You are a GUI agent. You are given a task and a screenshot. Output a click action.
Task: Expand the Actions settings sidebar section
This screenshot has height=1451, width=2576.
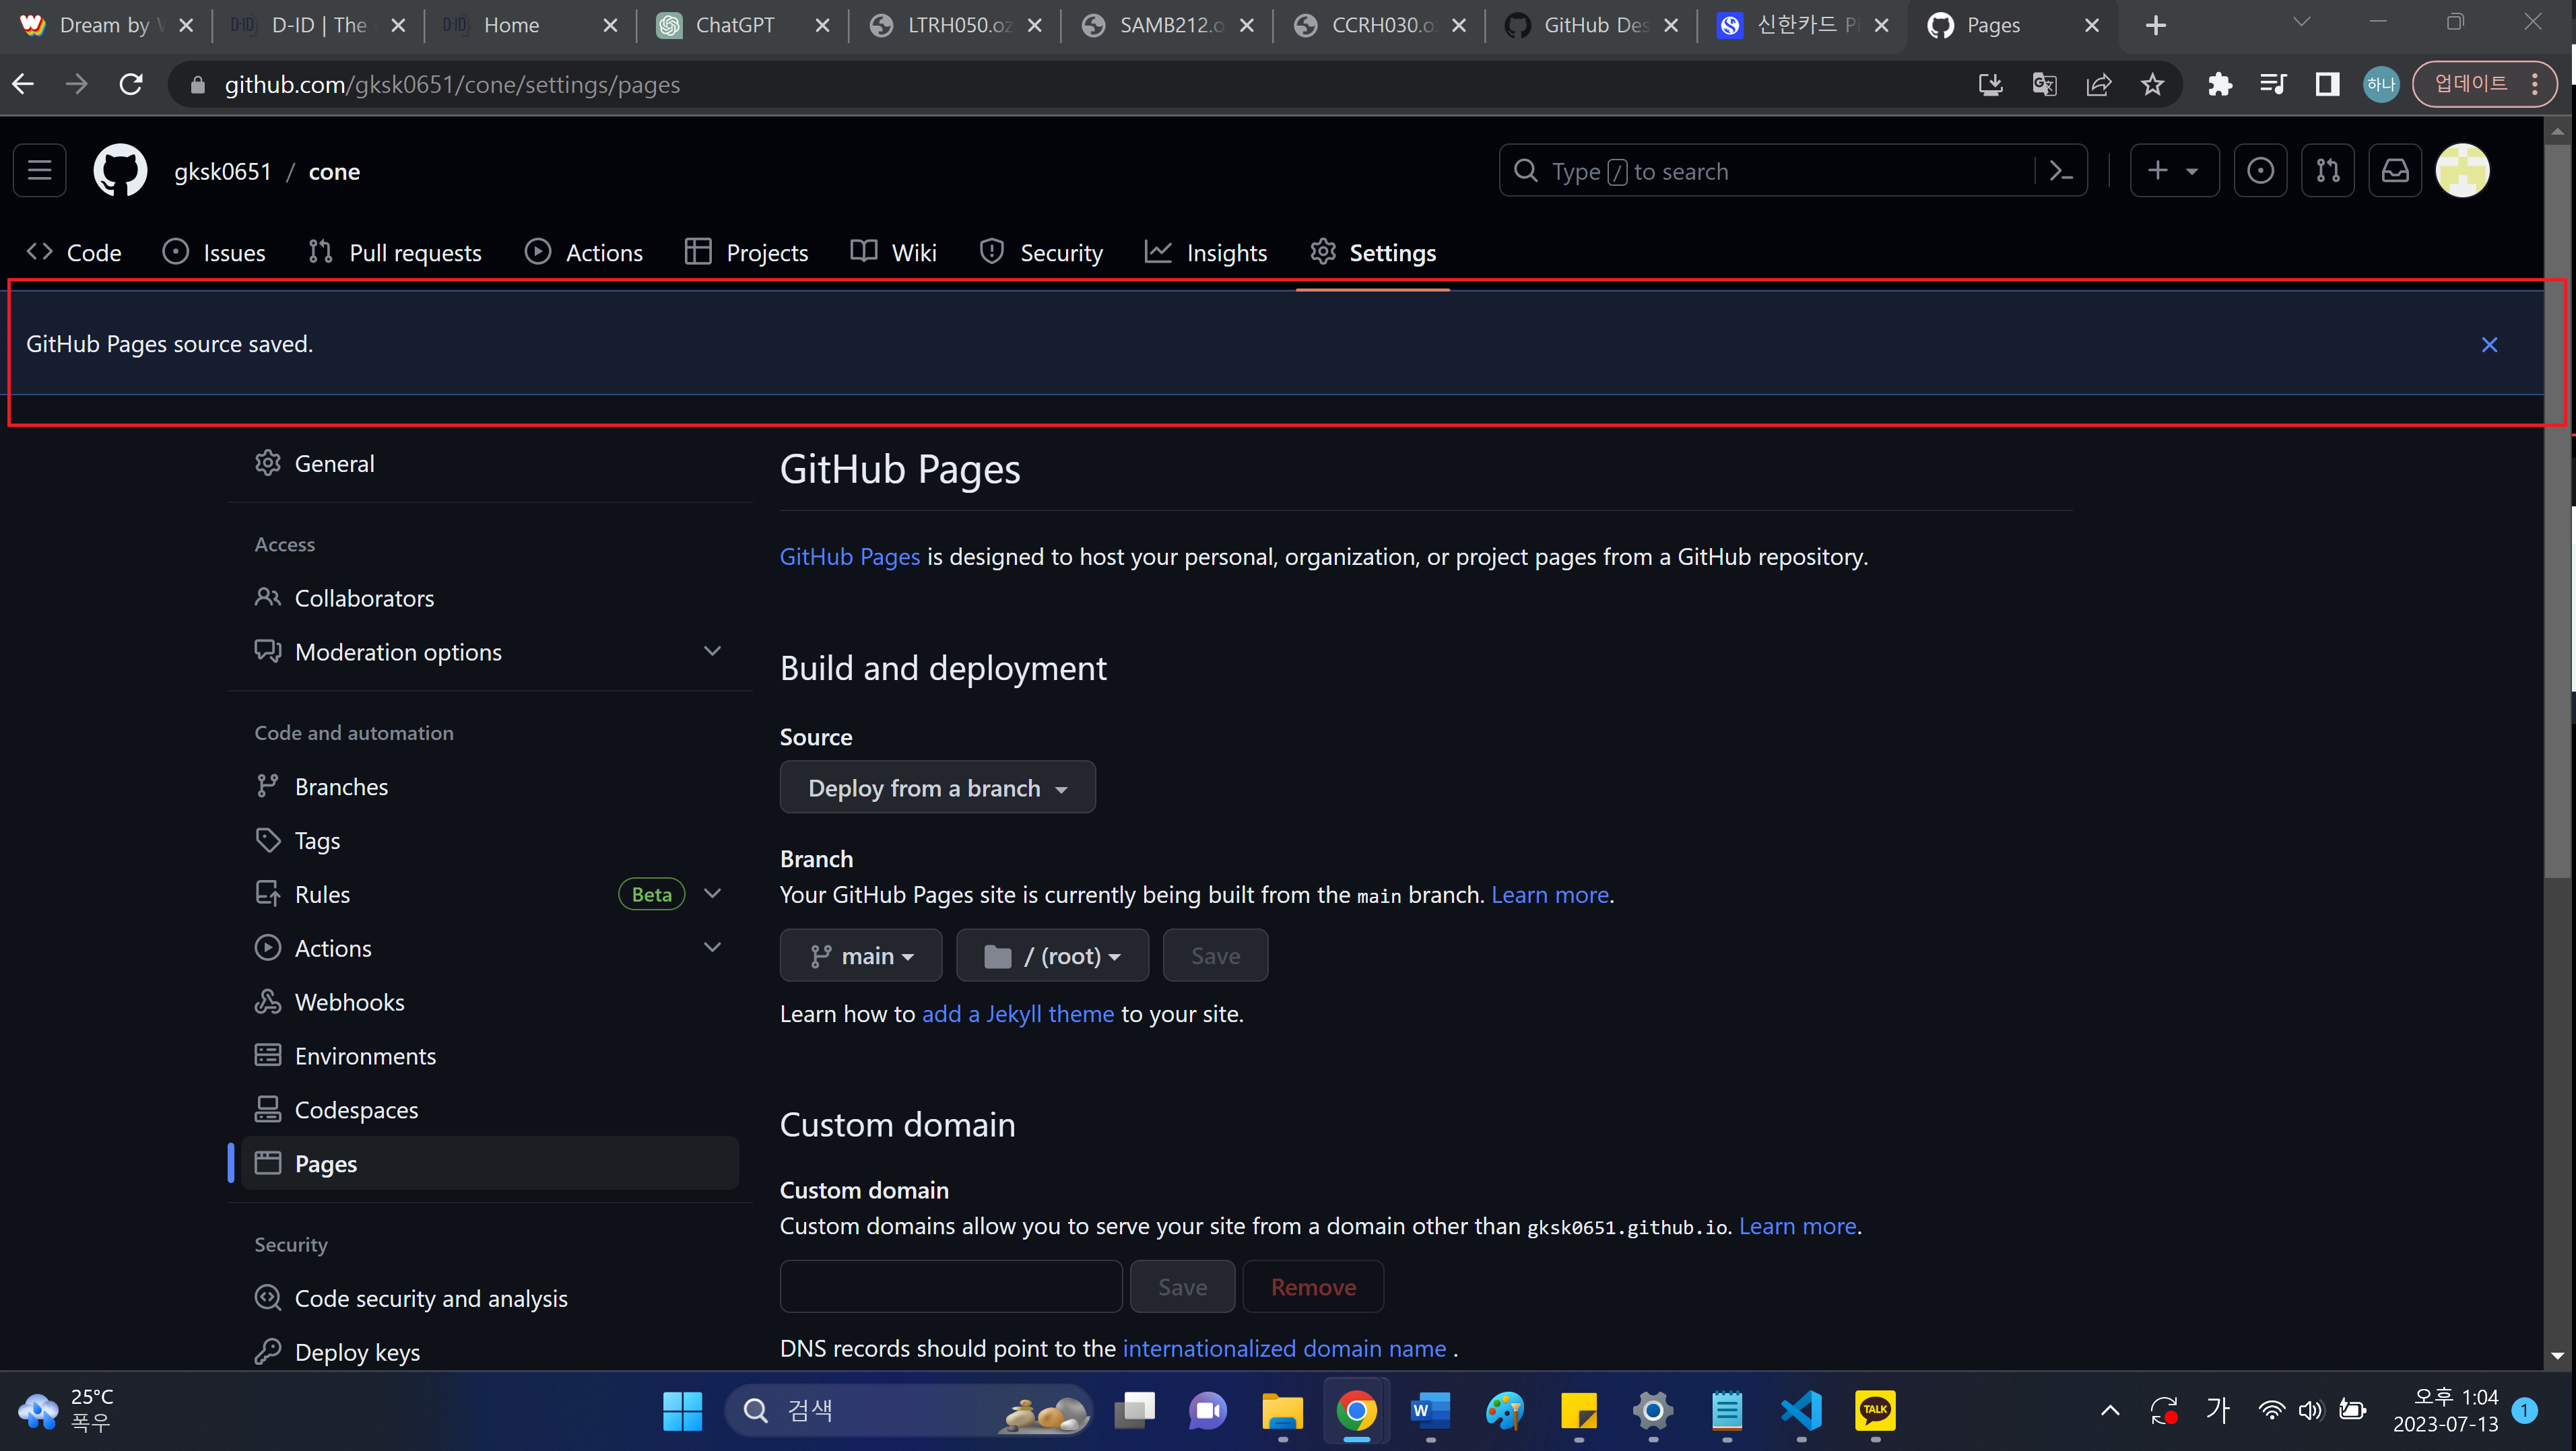[712, 948]
